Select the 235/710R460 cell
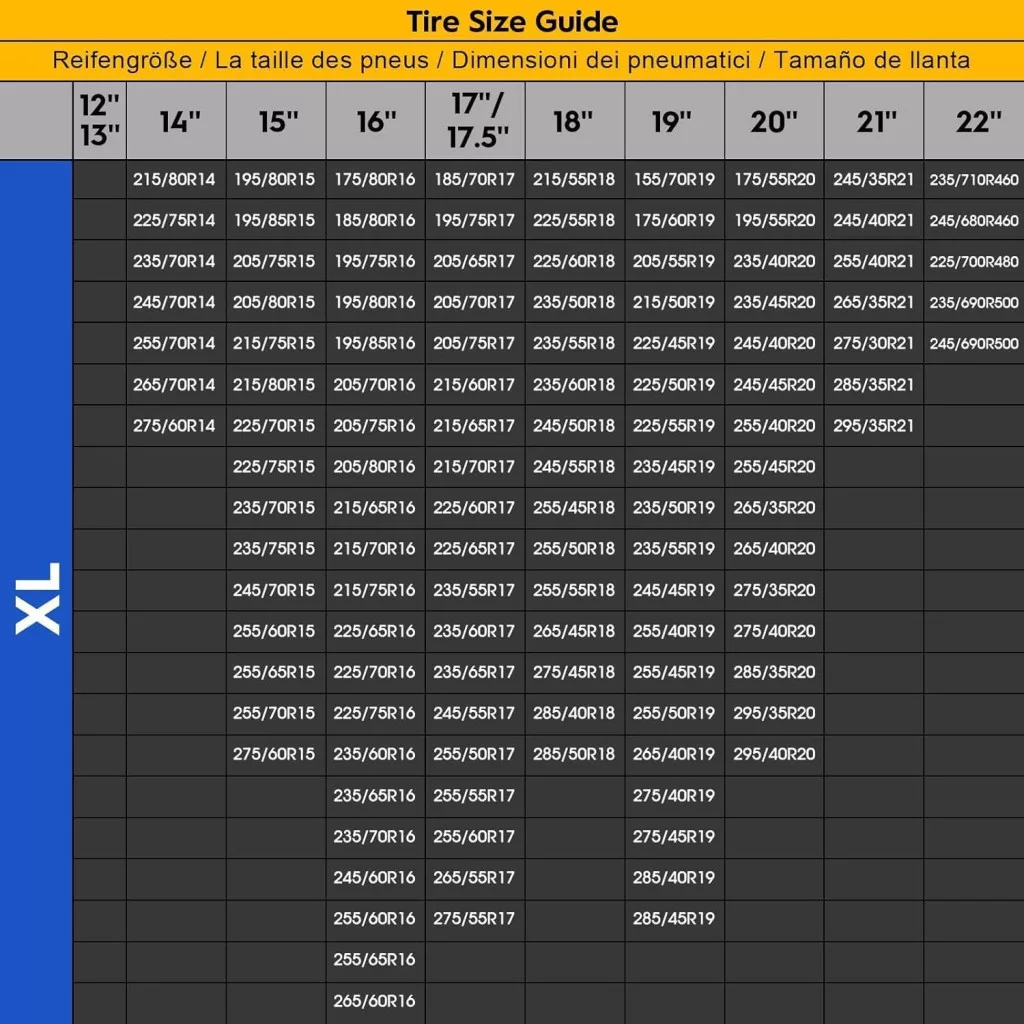The image size is (1024, 1024). pyautogui.click(x=974, y=180)
